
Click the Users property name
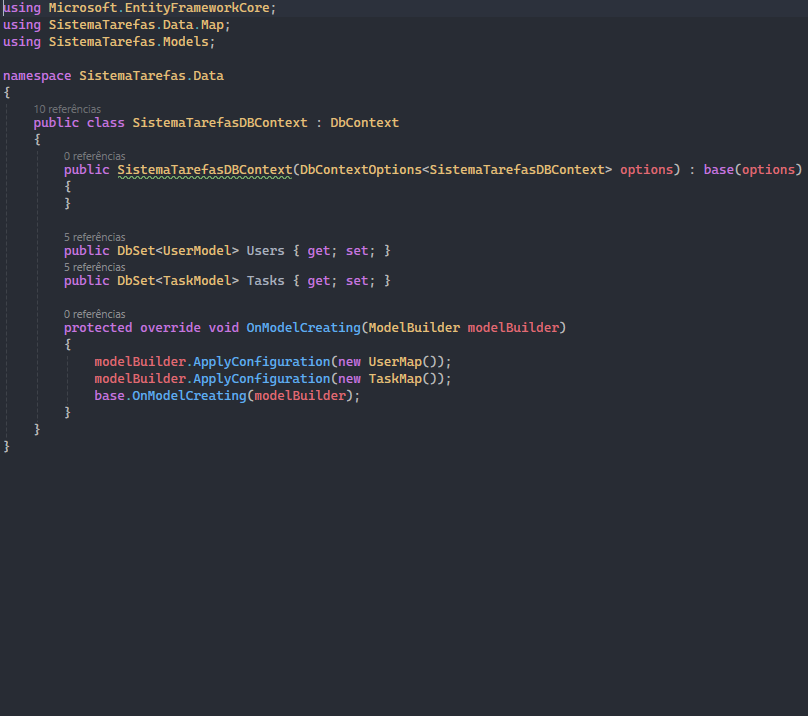265,251
